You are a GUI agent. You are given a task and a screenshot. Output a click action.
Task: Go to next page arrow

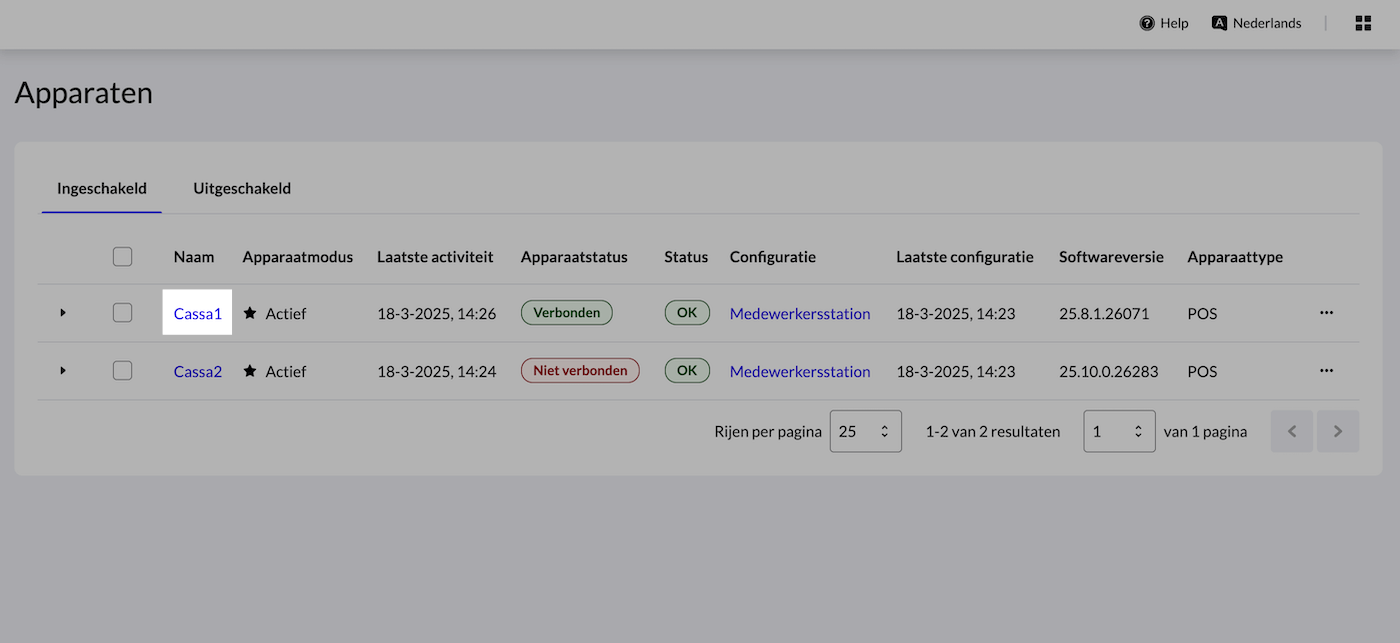[1338, 431]
